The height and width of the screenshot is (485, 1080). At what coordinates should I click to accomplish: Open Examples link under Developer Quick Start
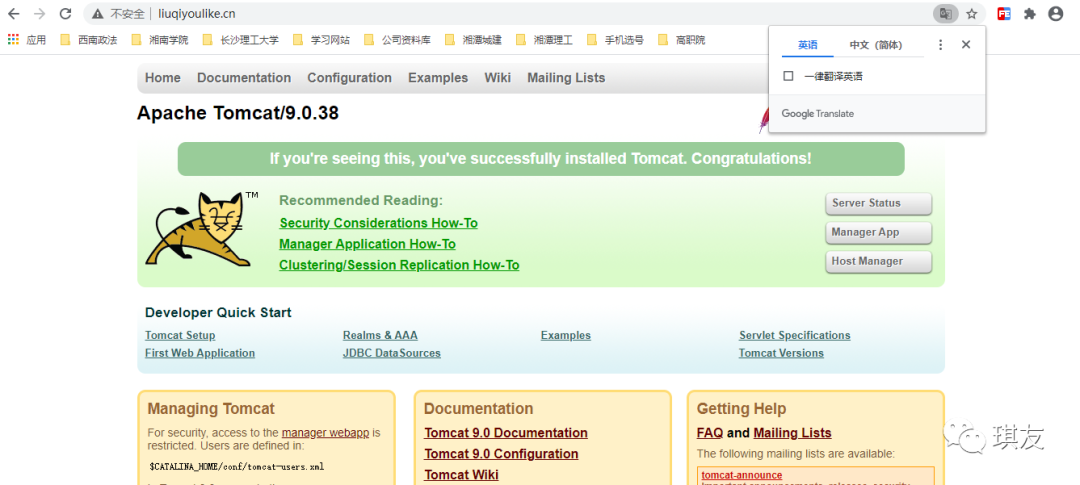565,336
